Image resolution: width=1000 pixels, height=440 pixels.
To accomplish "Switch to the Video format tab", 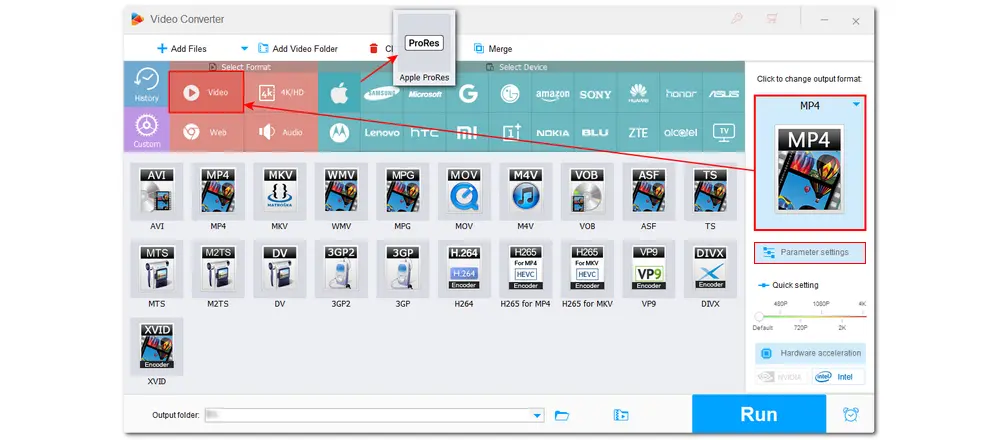I will pyautogui.click(x=207, y=92).
